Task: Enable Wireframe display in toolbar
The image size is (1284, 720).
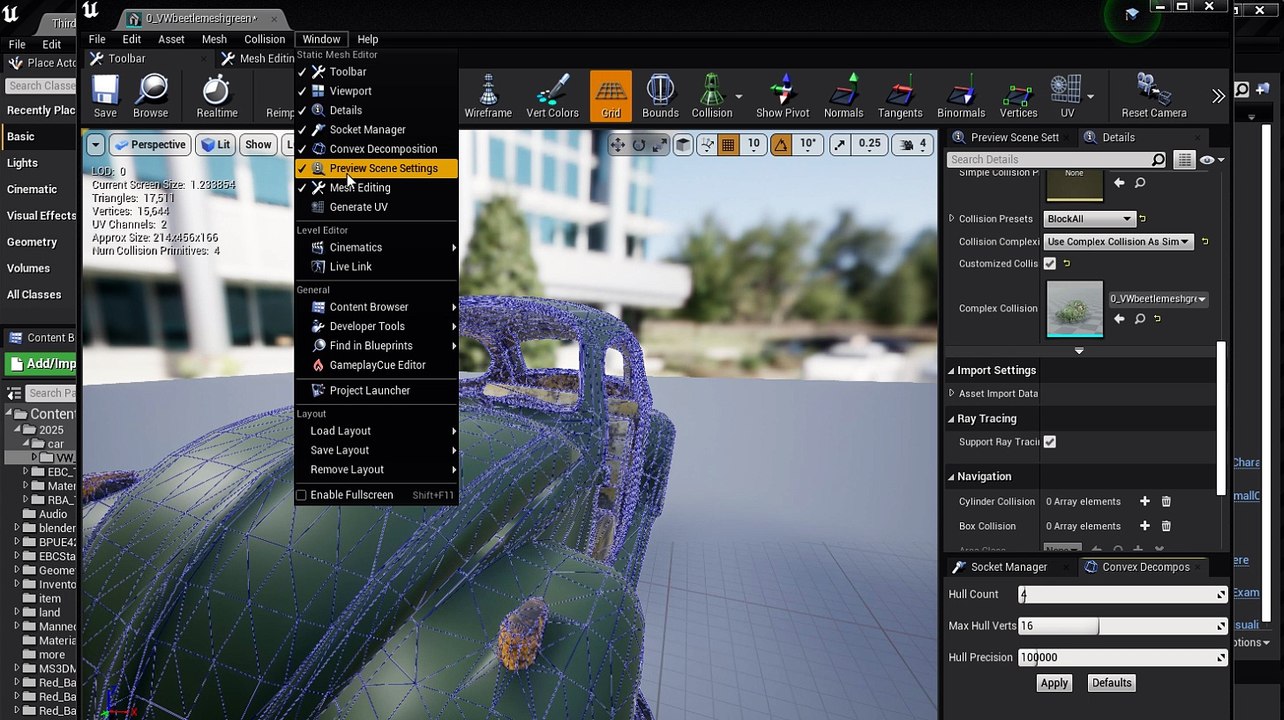Action: [x=488, y=97]
